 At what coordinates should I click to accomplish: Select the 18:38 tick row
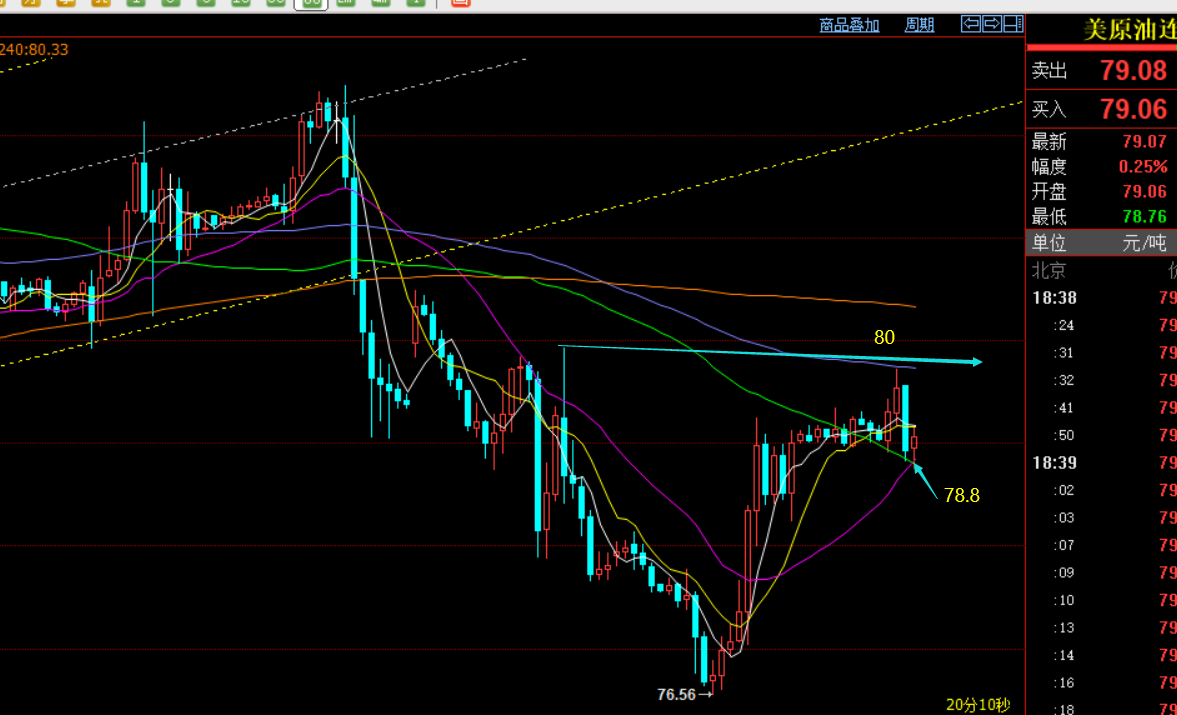(1101, 298)
